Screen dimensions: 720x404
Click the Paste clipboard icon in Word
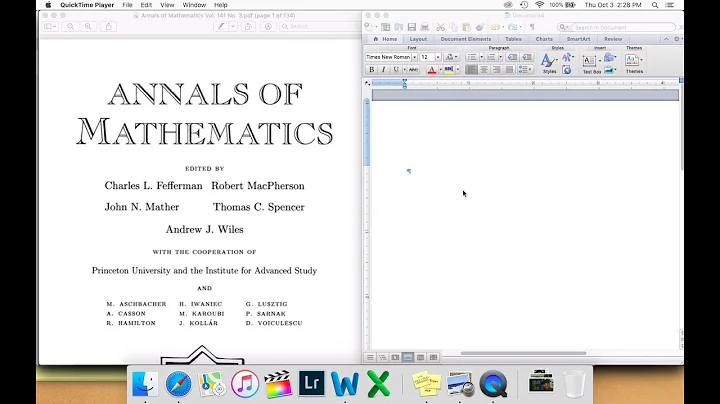tap(466, 27)
